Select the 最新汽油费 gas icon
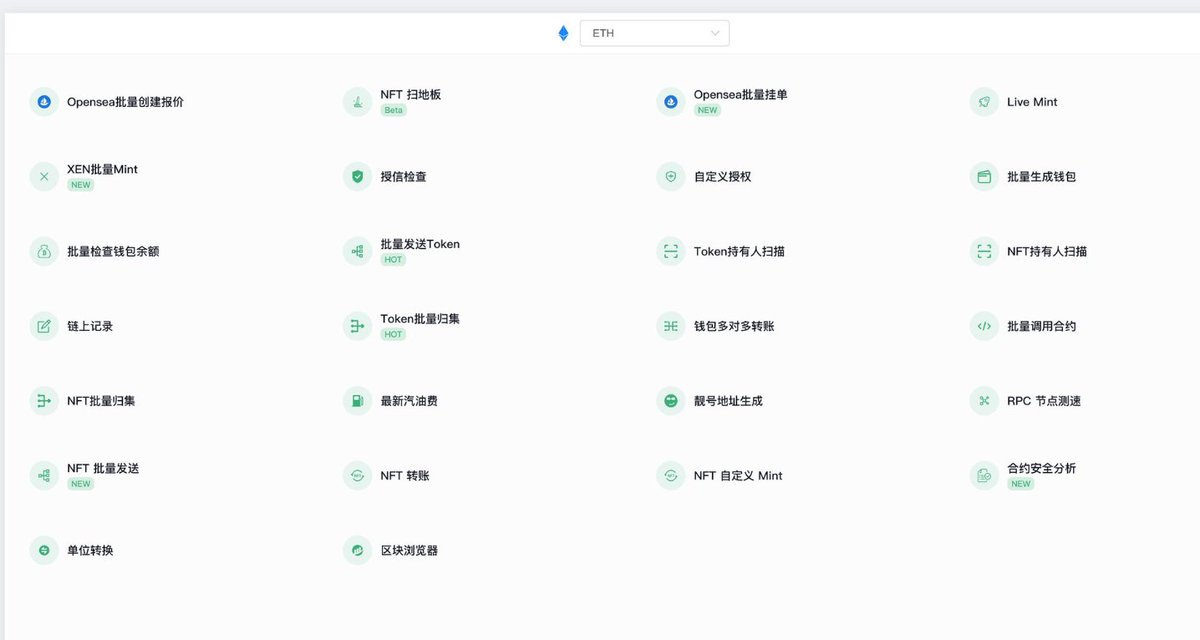This screenshot has width=1200, height=640. pos(357,400)
